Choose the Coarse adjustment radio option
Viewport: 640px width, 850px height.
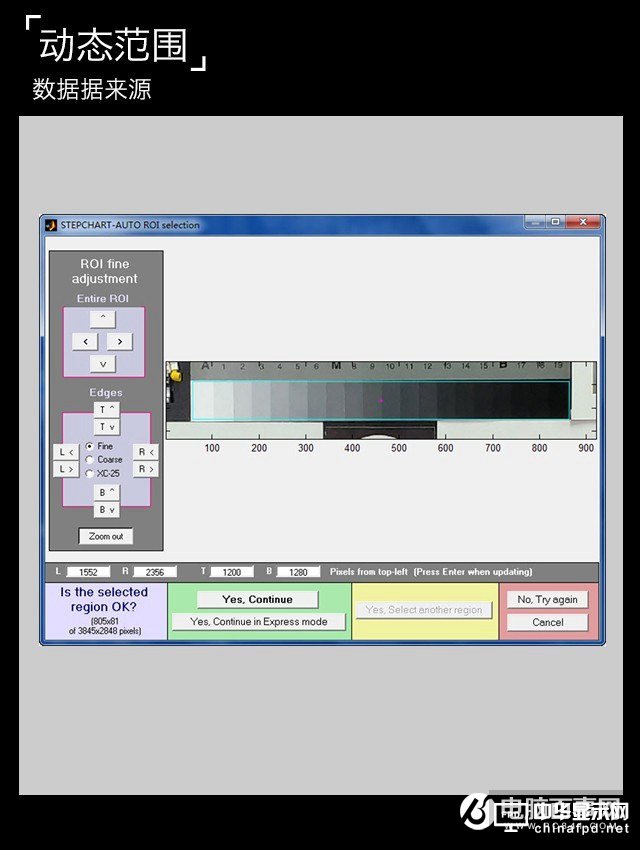90,460
